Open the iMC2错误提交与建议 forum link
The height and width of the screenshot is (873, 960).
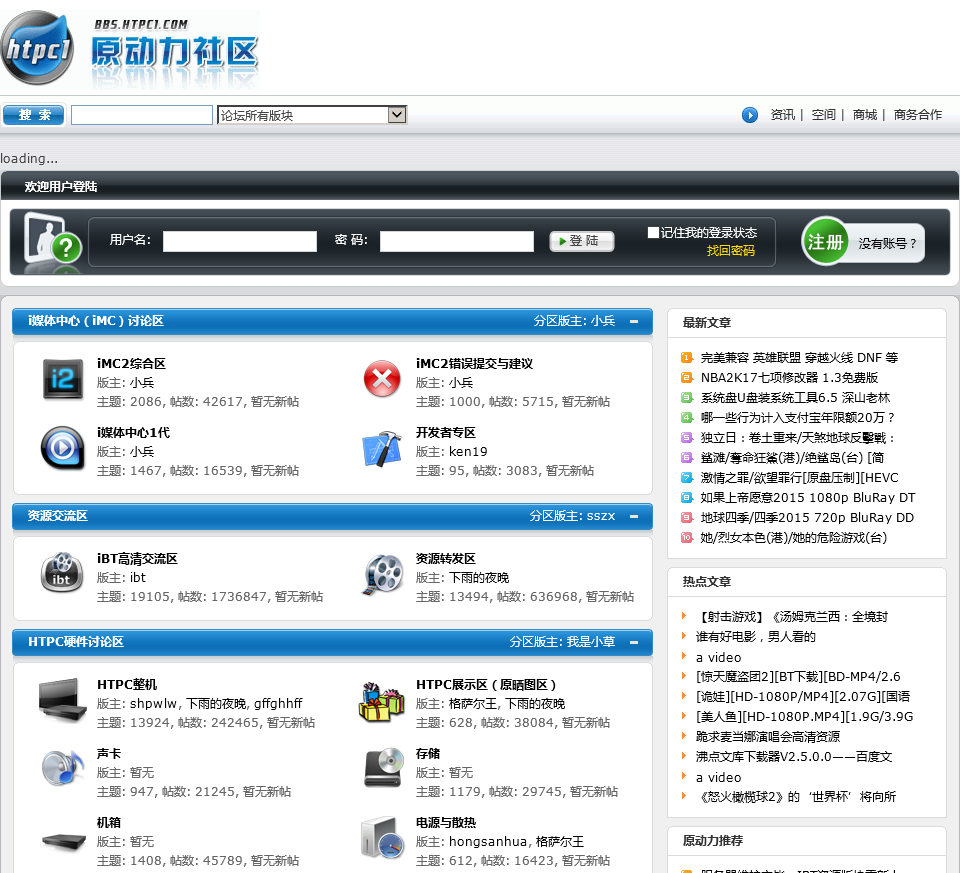[x=474, y=364]
